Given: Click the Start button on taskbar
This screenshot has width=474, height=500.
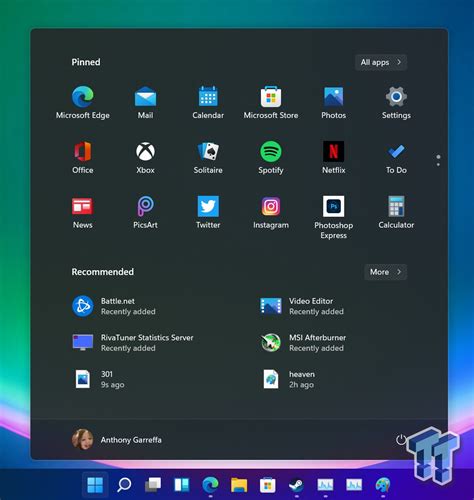Looking at the screenshot, I should [95, 485].
